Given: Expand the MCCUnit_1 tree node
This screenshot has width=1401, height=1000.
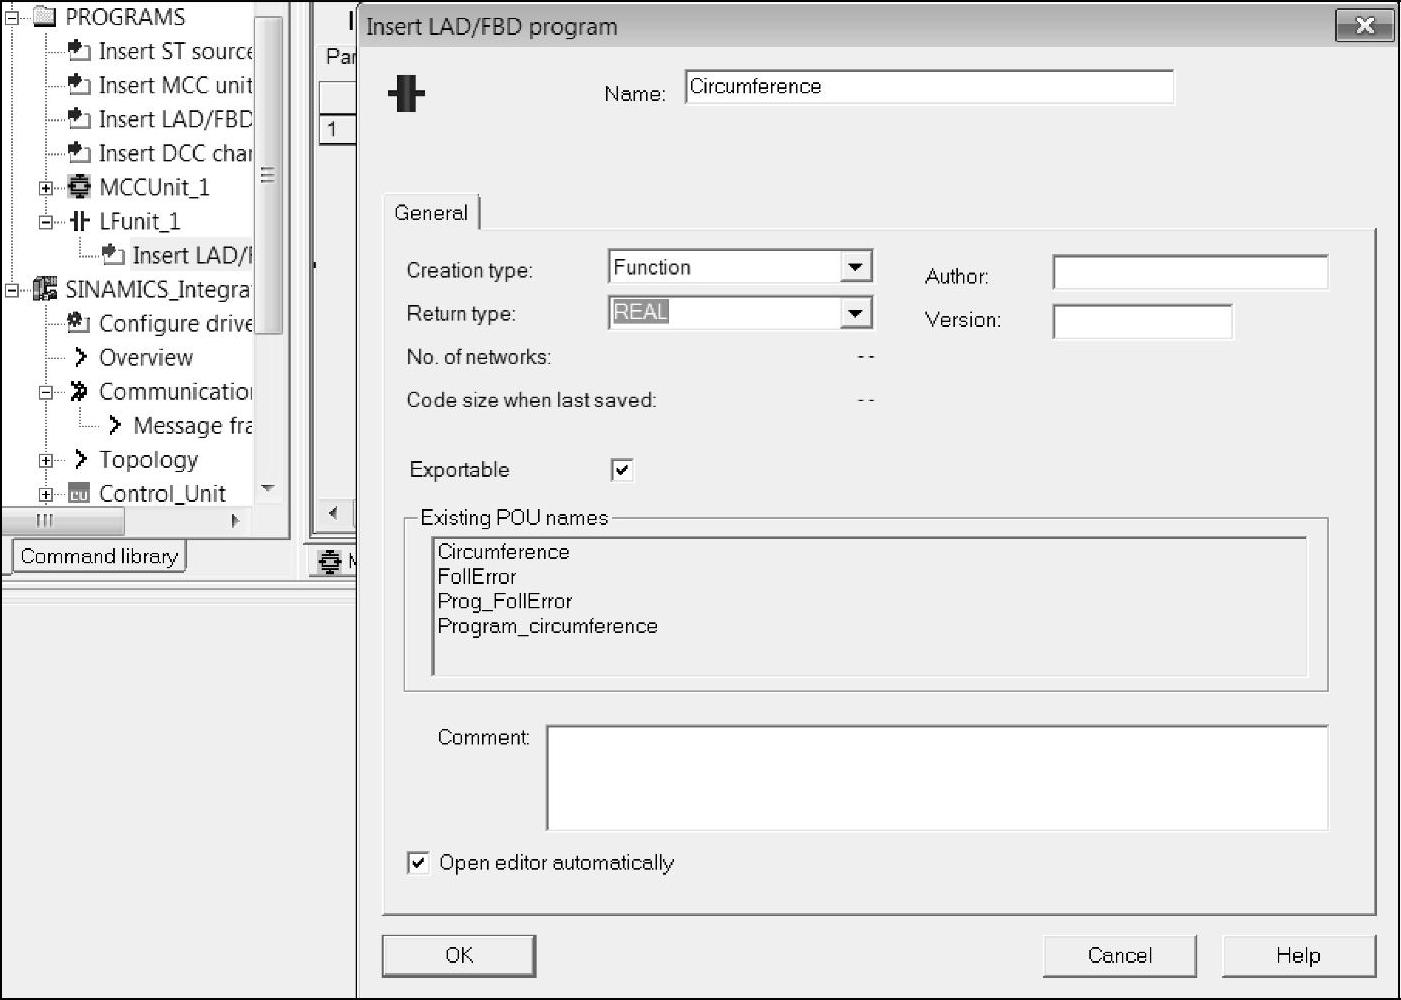Looking at the screenshot, I should (x=46, y=188).
